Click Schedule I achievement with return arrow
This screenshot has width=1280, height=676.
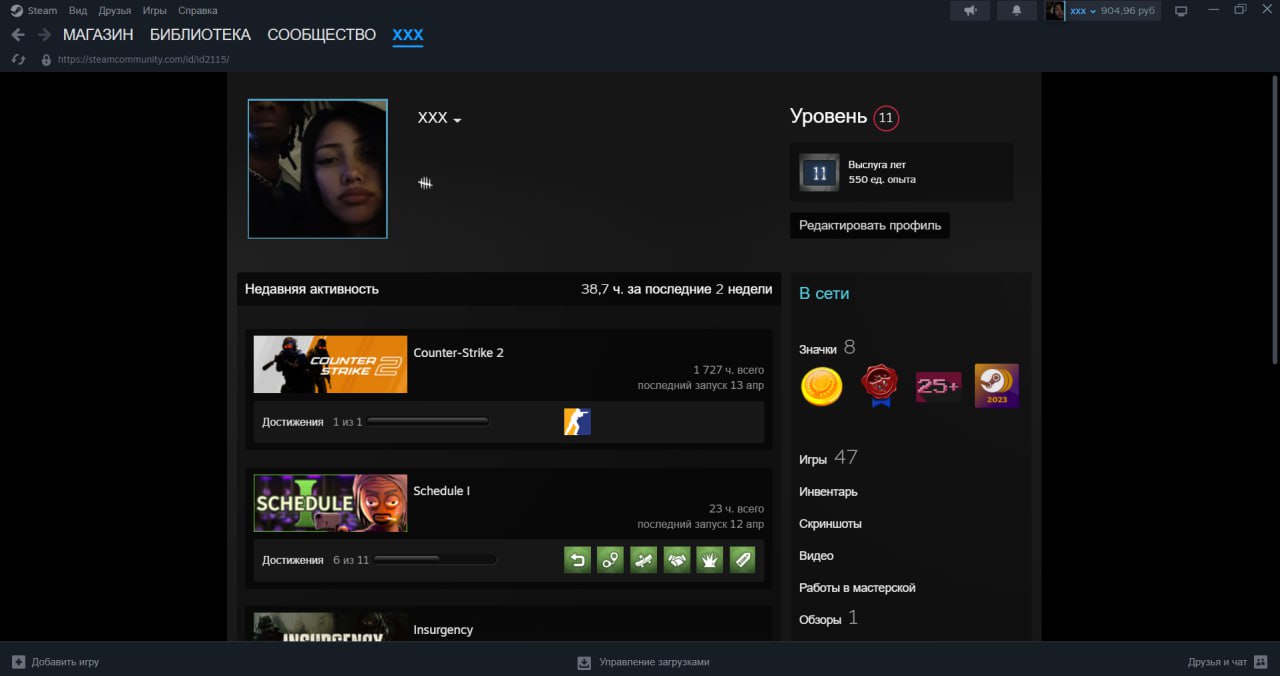point(577,560)
